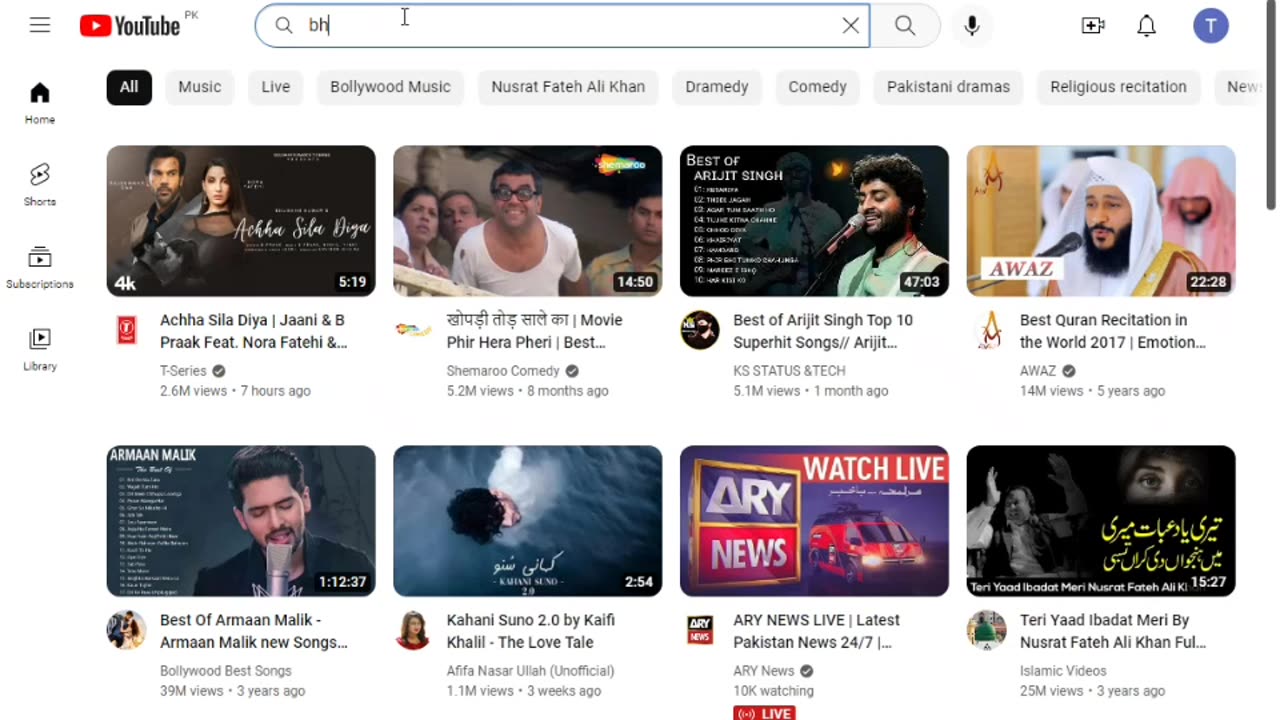
Task: Open Library in sidebar
Action: [40, 350]
